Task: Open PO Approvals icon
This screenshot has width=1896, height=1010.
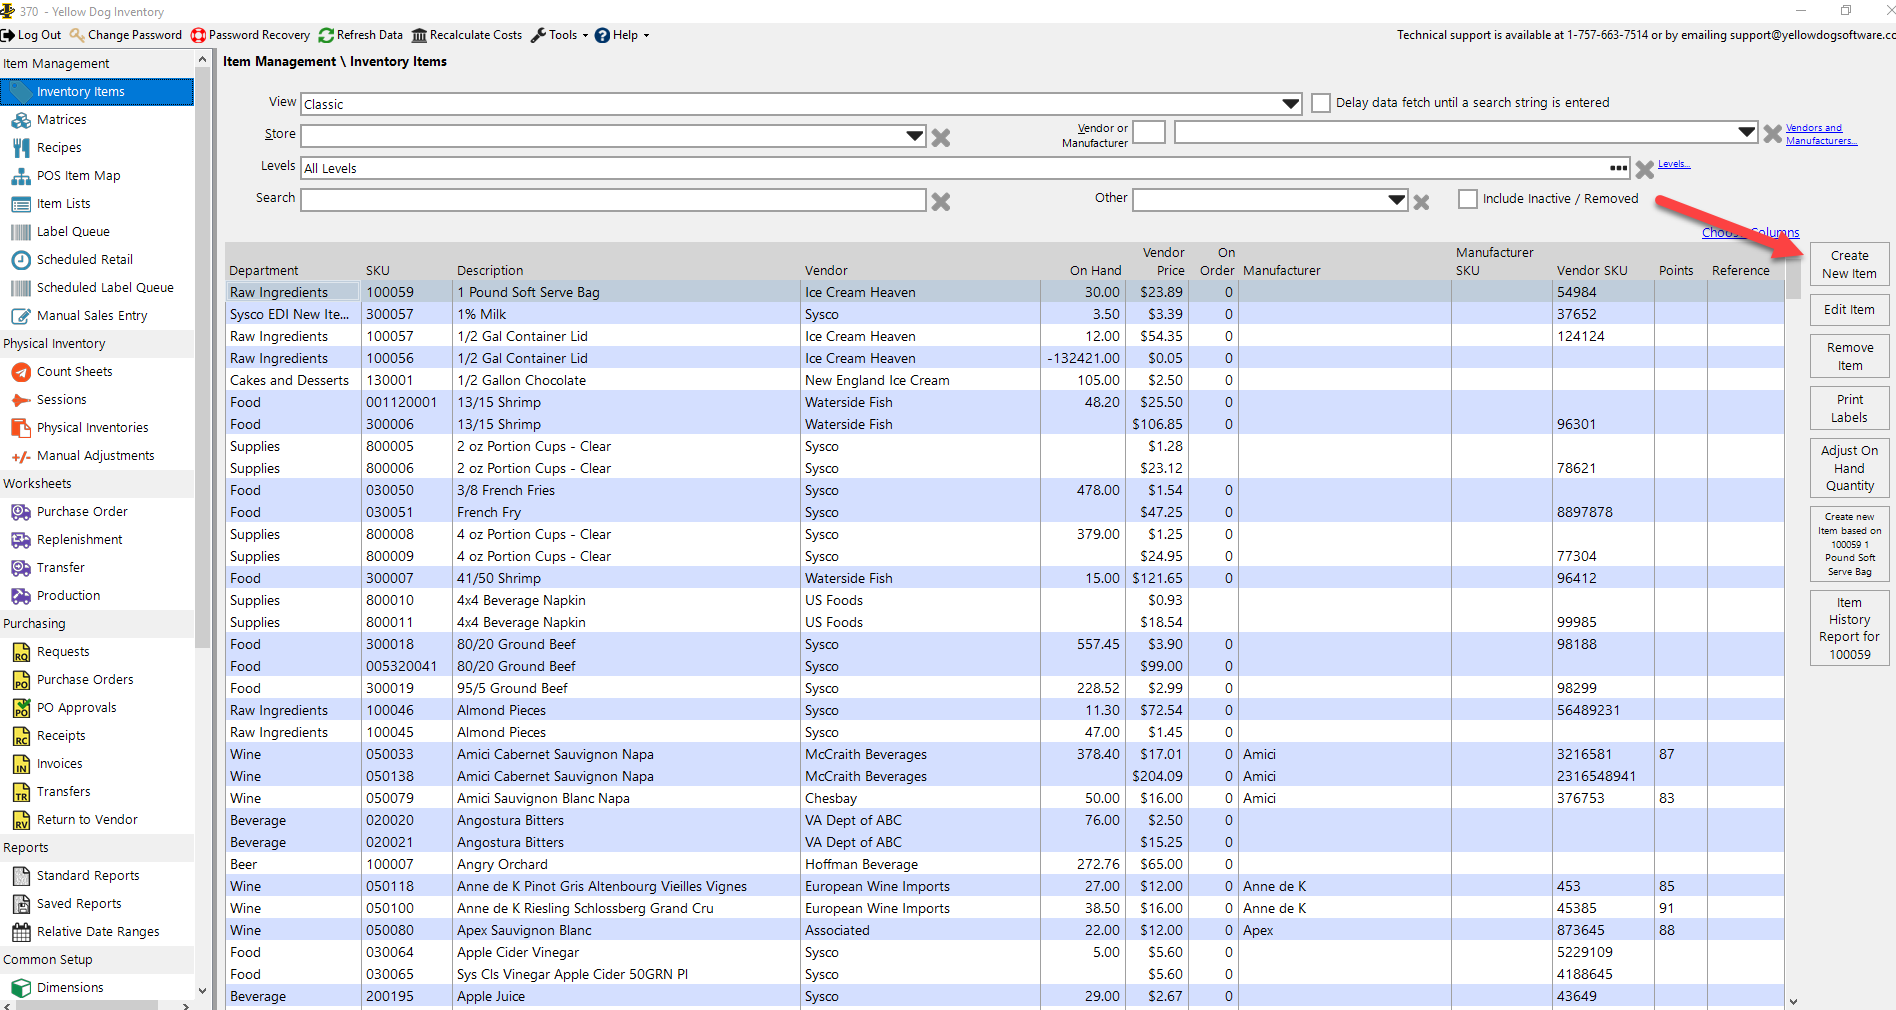Action: click(21, 708)
